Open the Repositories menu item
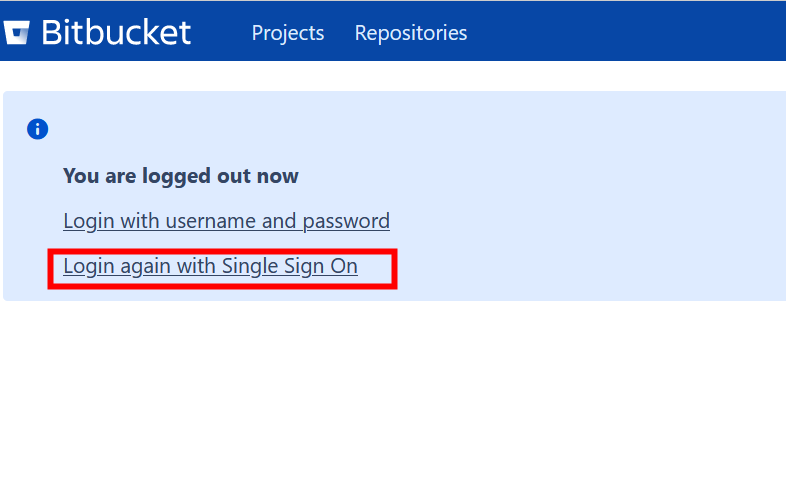 click(410, 33)
